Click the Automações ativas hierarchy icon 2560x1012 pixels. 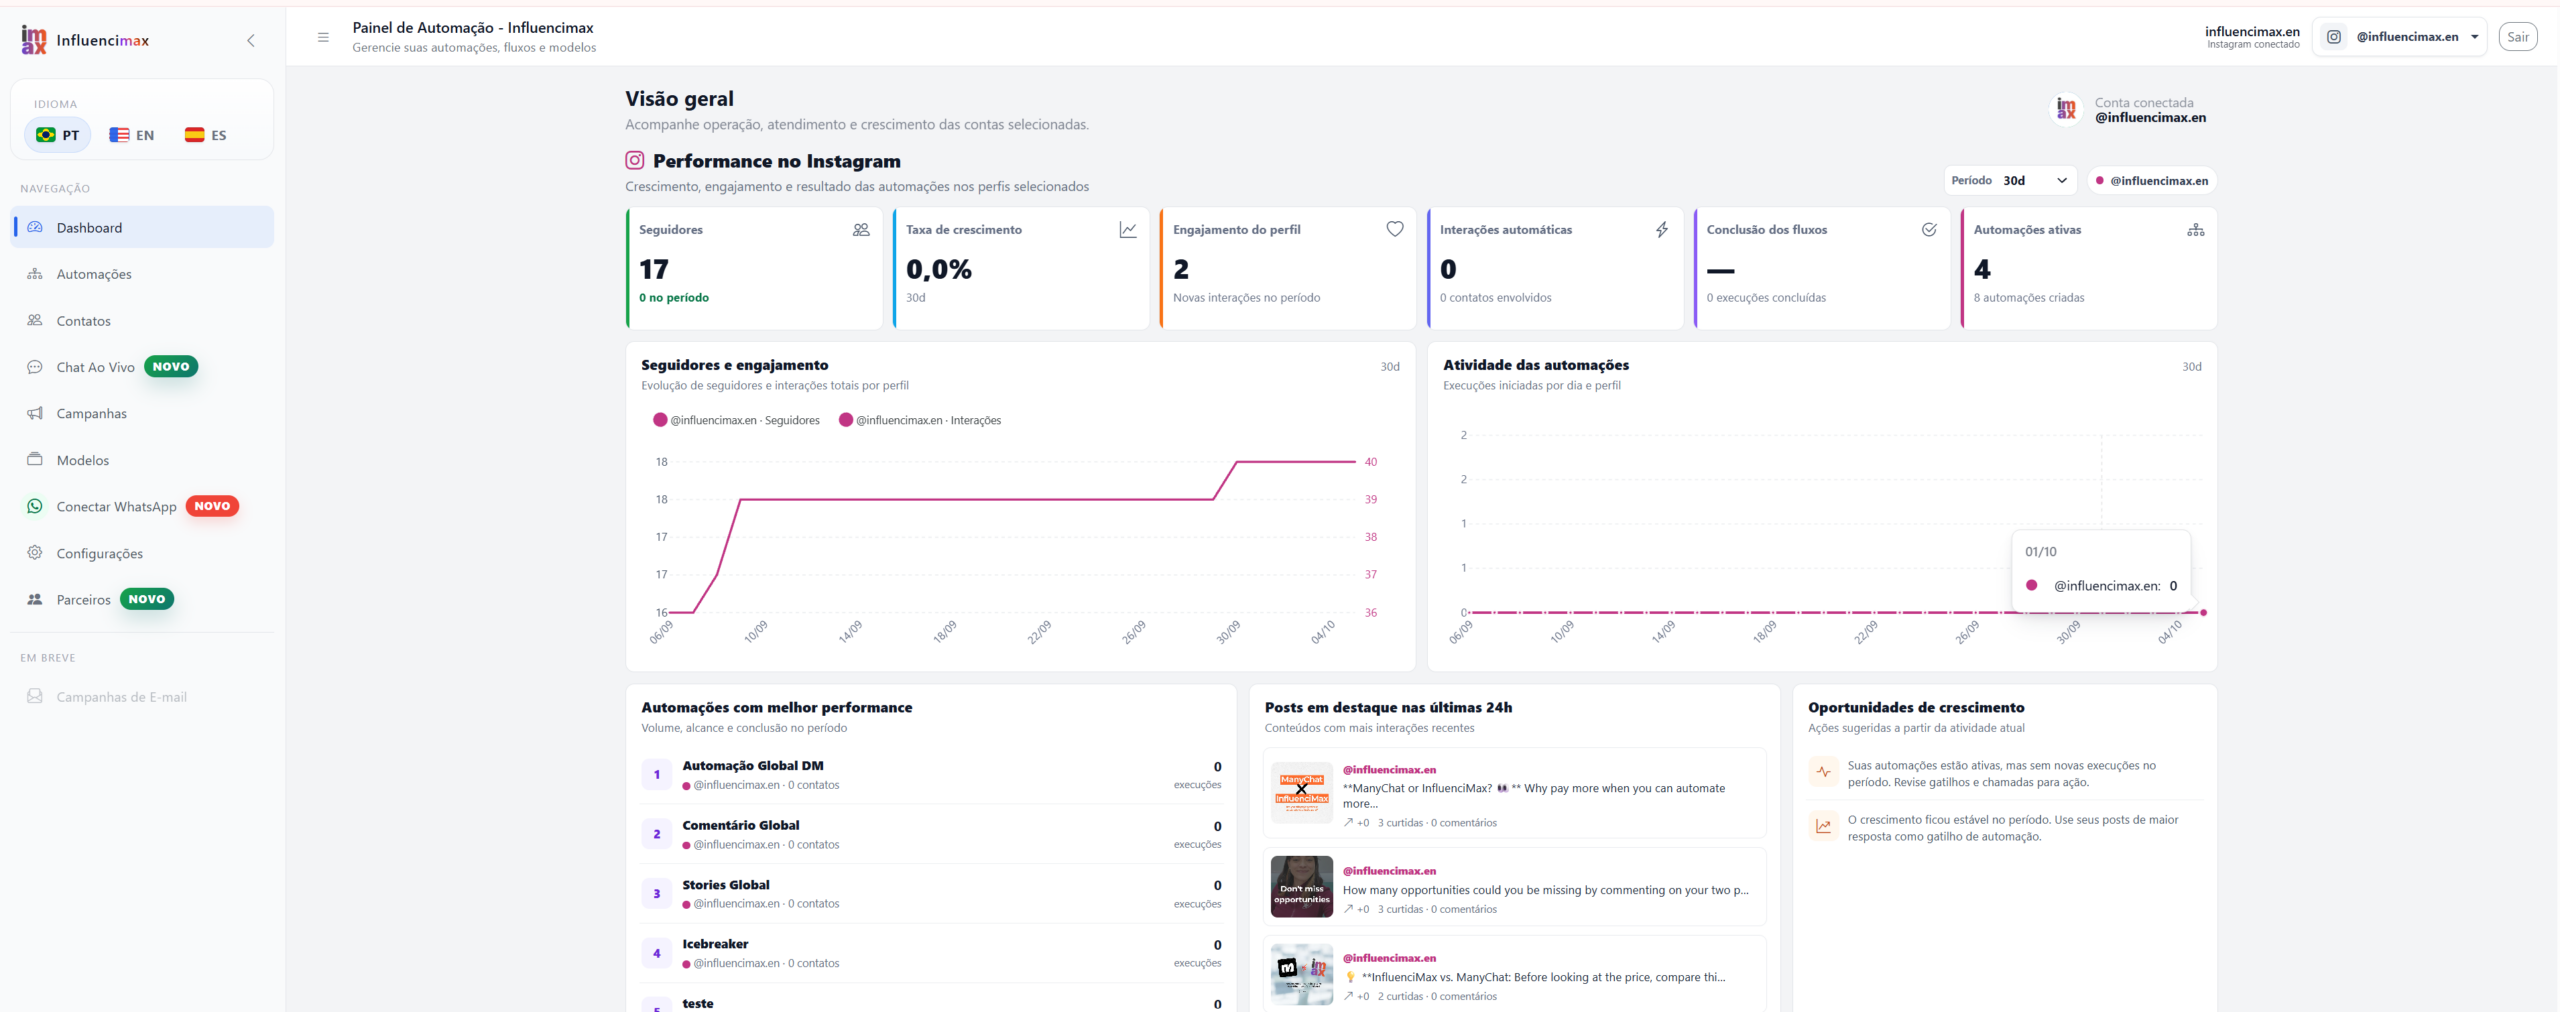point(2196,230)
